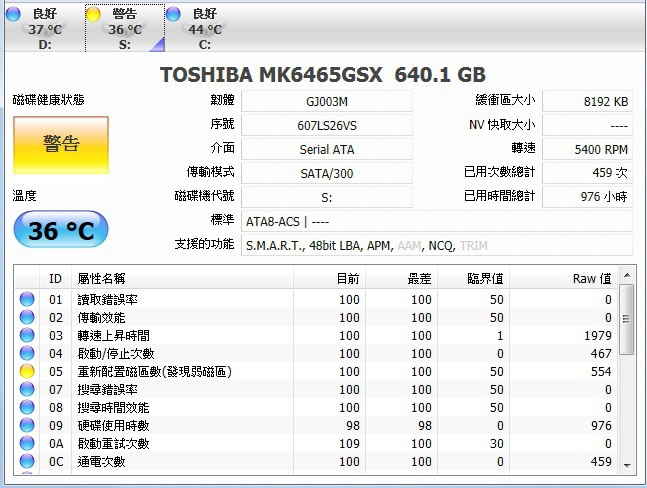Click the interface field Serial ATA
The width and height of the screenshot is (647, 488).
point(327,149)
